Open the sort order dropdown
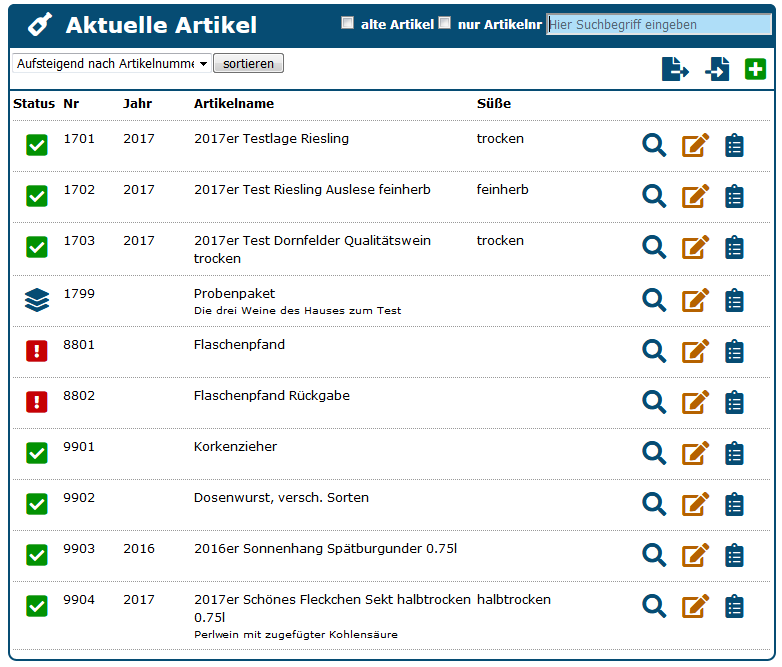Viewport: 782px width, 667px height. 111,64
